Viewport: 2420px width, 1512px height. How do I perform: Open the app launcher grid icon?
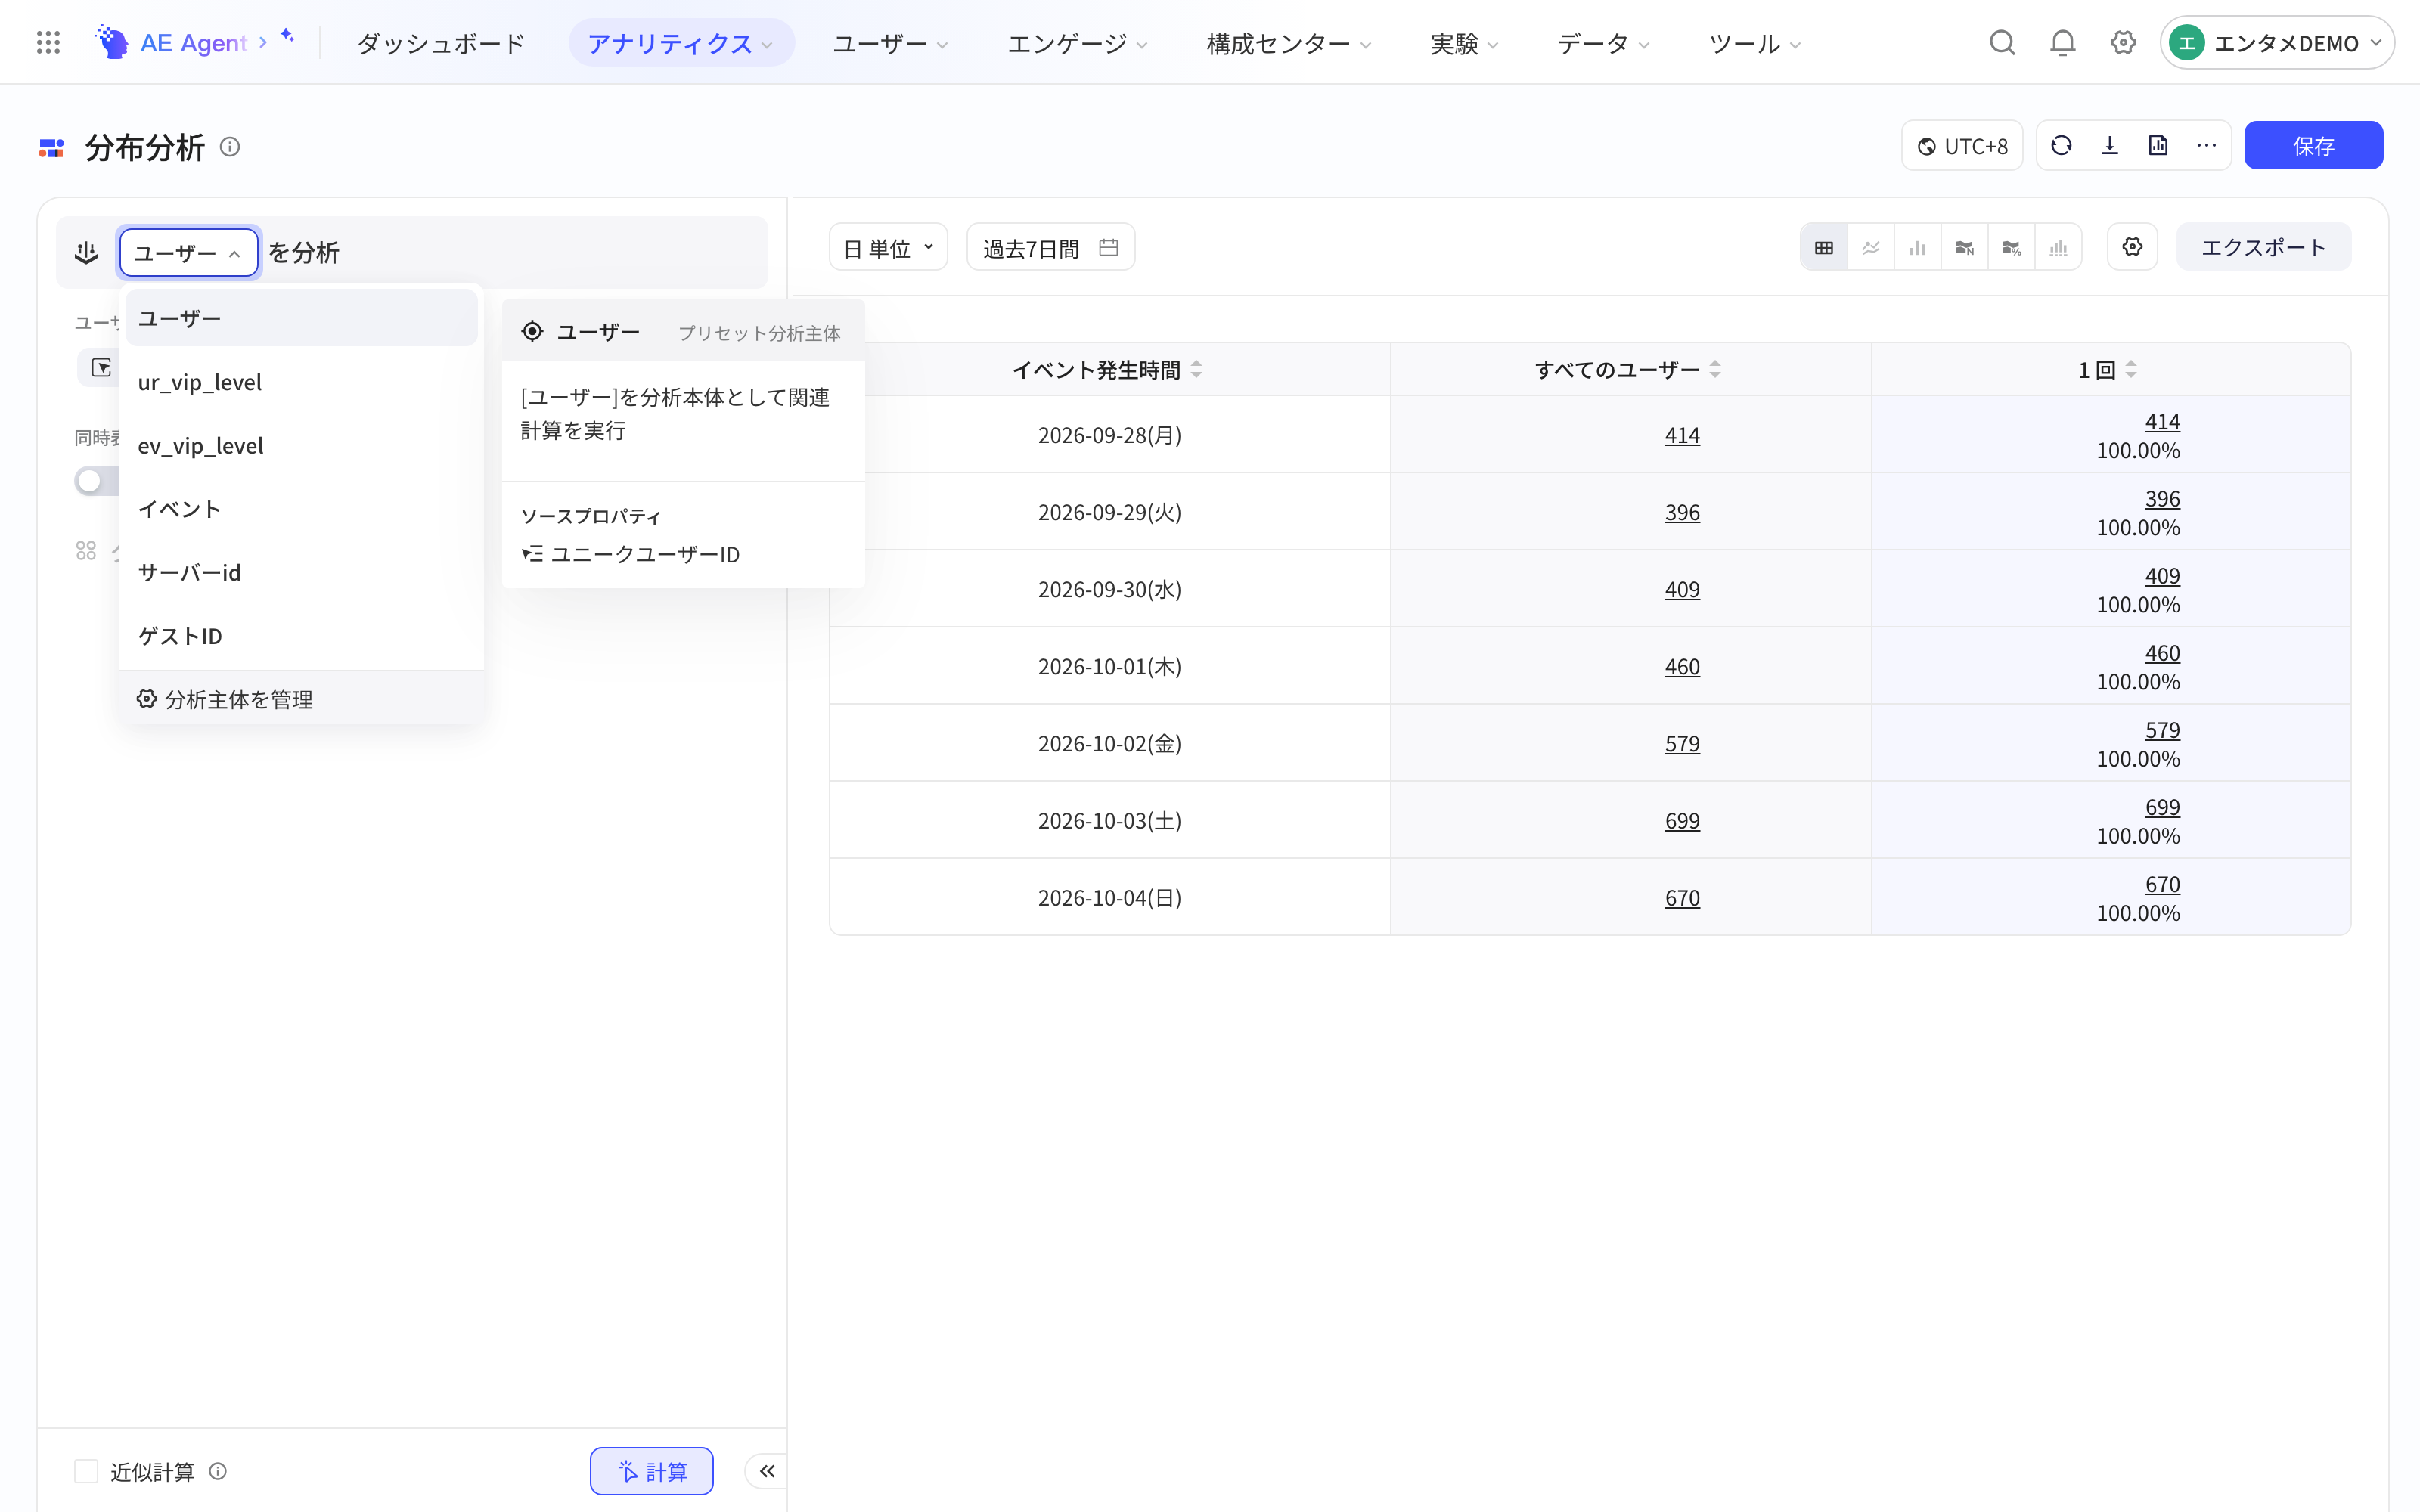tap(48, 43)
